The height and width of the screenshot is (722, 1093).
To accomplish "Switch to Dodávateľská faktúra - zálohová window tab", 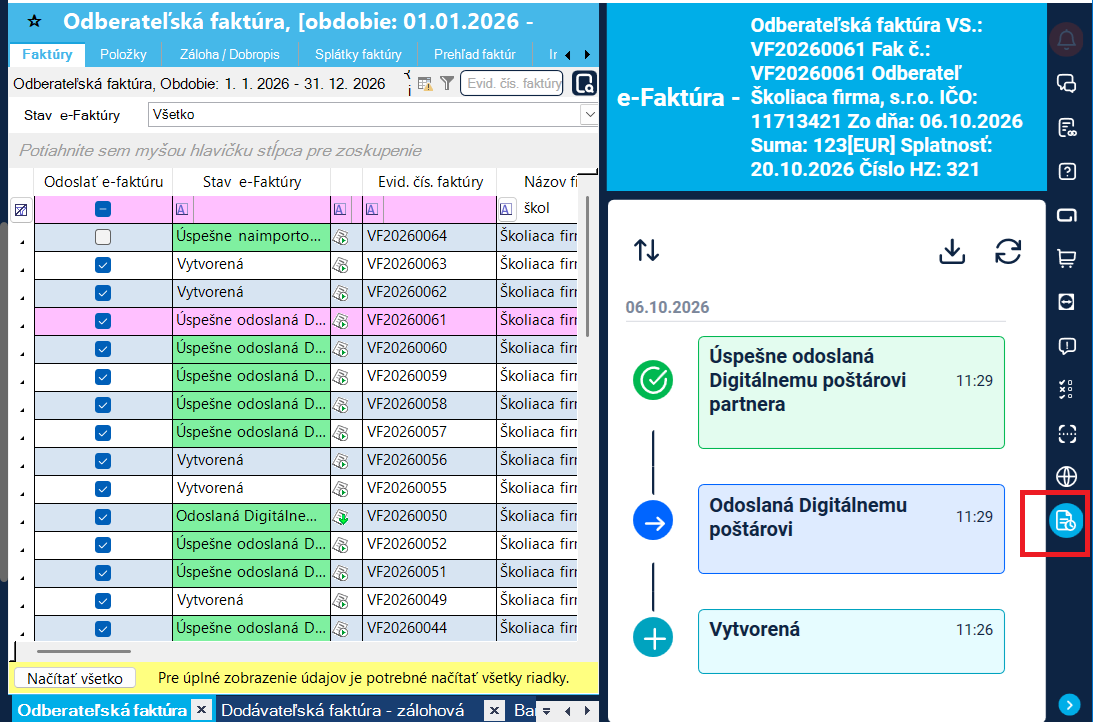I will click(x=343, y=711).
